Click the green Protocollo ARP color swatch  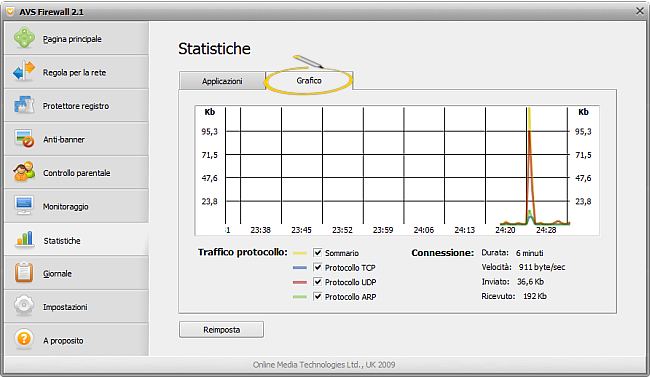[300, 297]
